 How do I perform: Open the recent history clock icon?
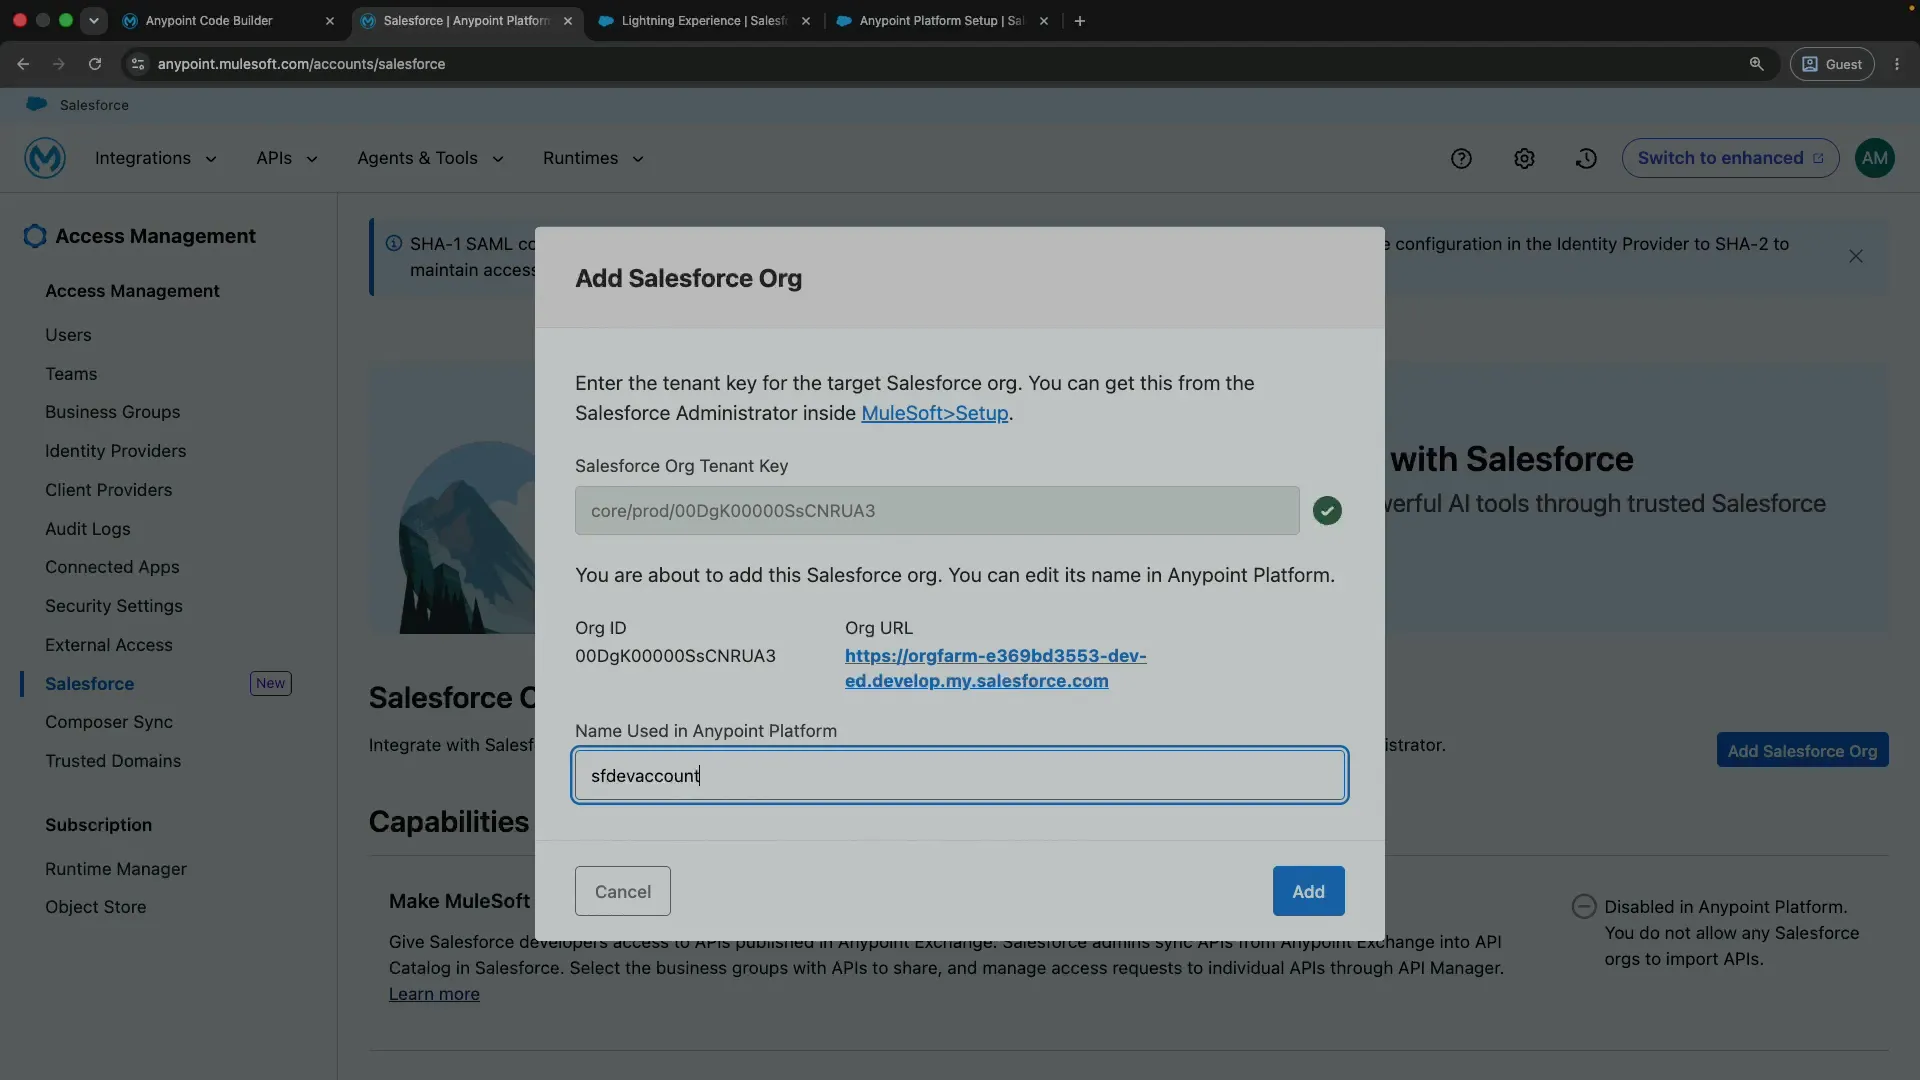(1586, 158)
